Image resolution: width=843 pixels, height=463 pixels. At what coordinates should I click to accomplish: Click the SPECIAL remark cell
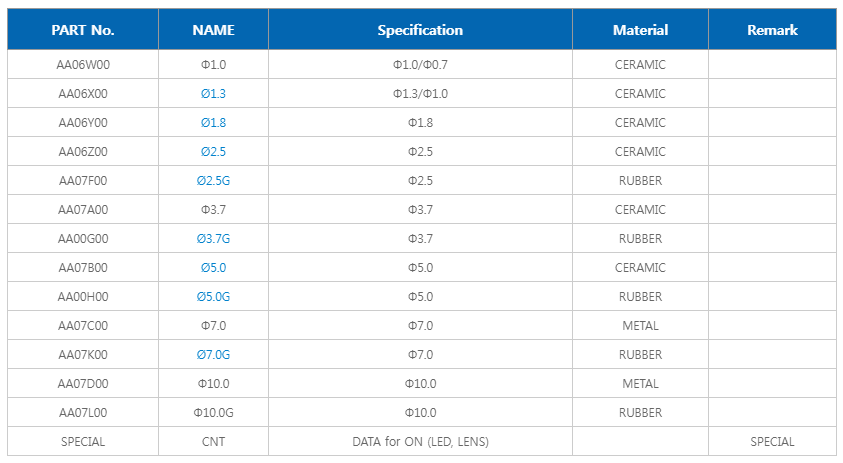coord(772,442)
